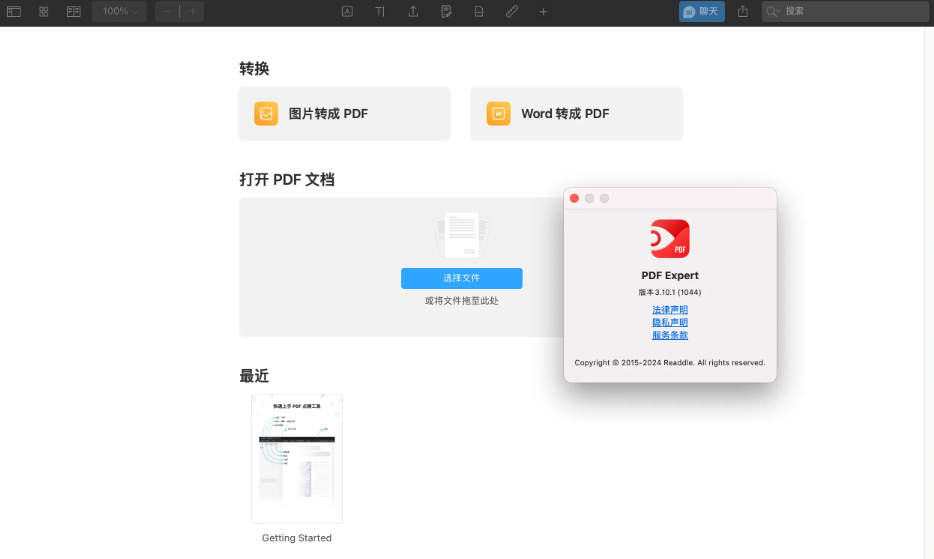Screen dimensions: 934x559
Task: Open Word 转成 PDF conversion card
Action: [576, 113]
